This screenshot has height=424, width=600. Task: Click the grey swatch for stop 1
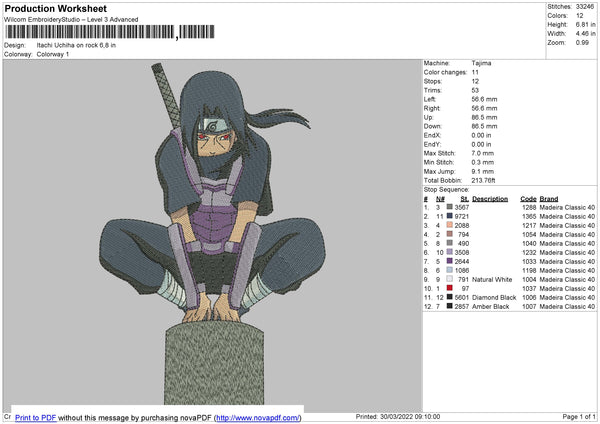450,207
